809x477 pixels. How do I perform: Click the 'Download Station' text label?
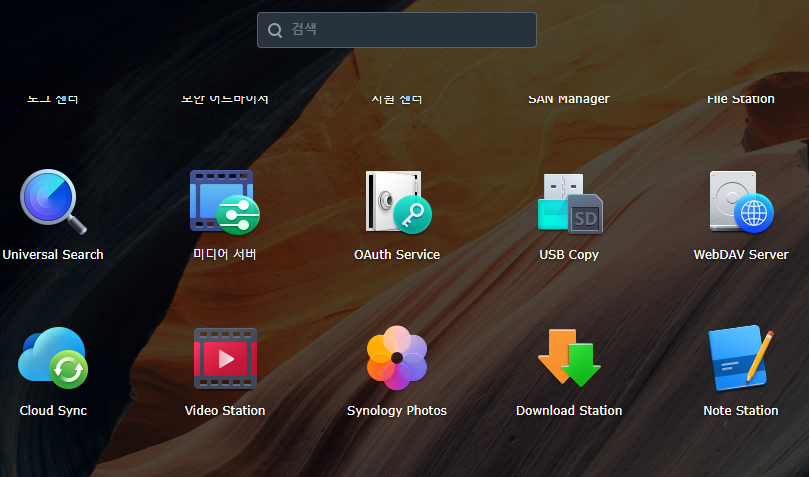pos(569,410)
